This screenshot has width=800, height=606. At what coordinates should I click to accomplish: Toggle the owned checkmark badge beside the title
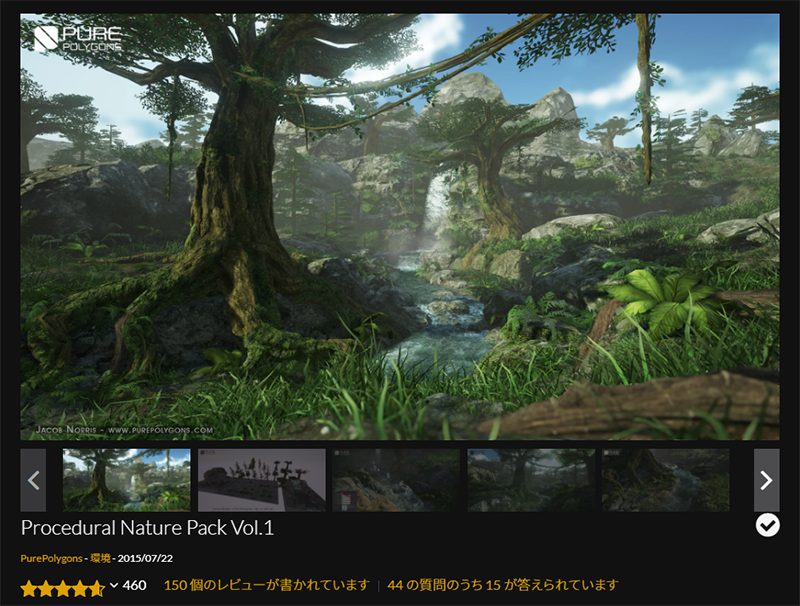767,525
